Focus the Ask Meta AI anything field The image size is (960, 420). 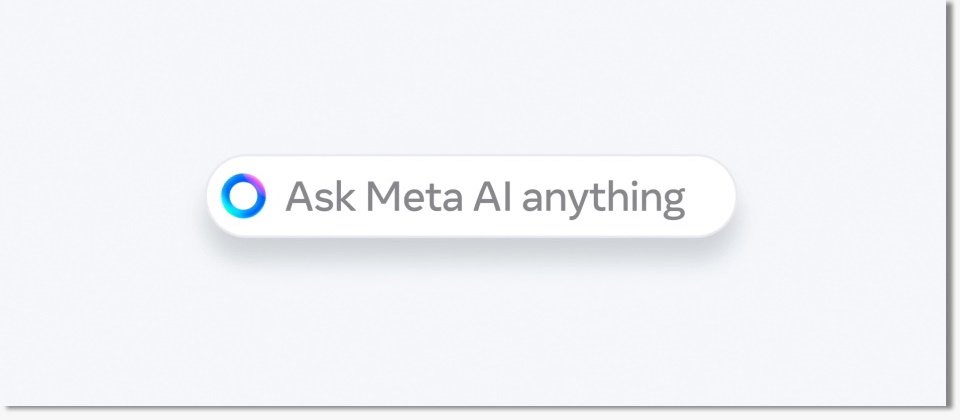(x=471, y=197)
